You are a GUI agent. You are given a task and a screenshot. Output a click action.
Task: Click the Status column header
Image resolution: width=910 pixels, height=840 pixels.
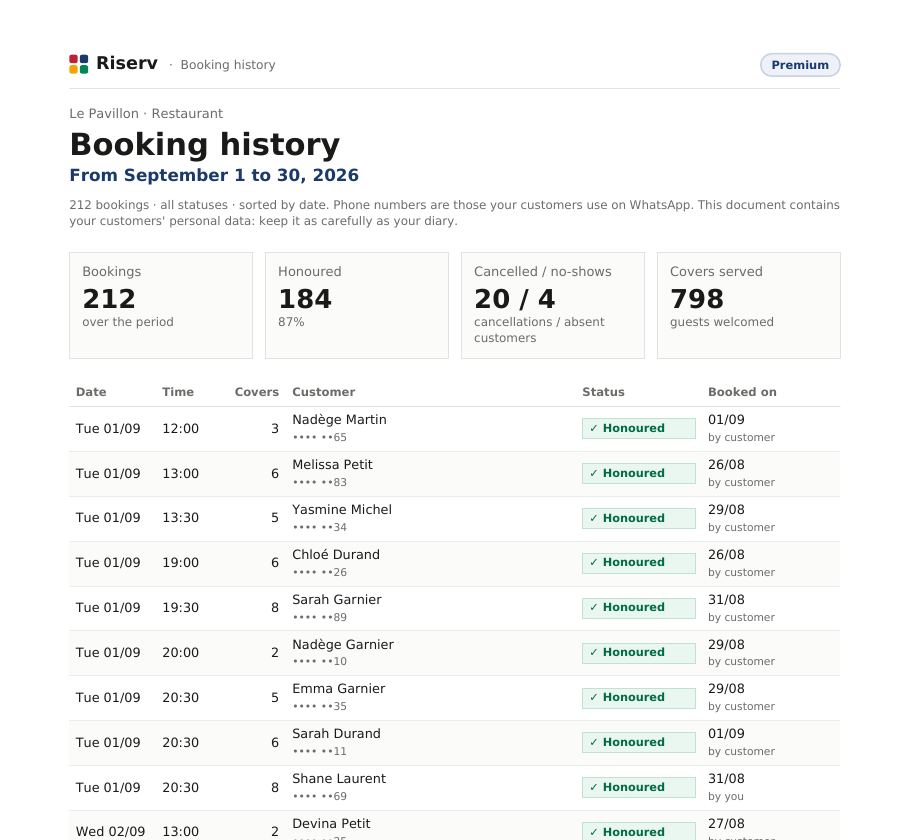pyautogui.click(x=603, y=392)
